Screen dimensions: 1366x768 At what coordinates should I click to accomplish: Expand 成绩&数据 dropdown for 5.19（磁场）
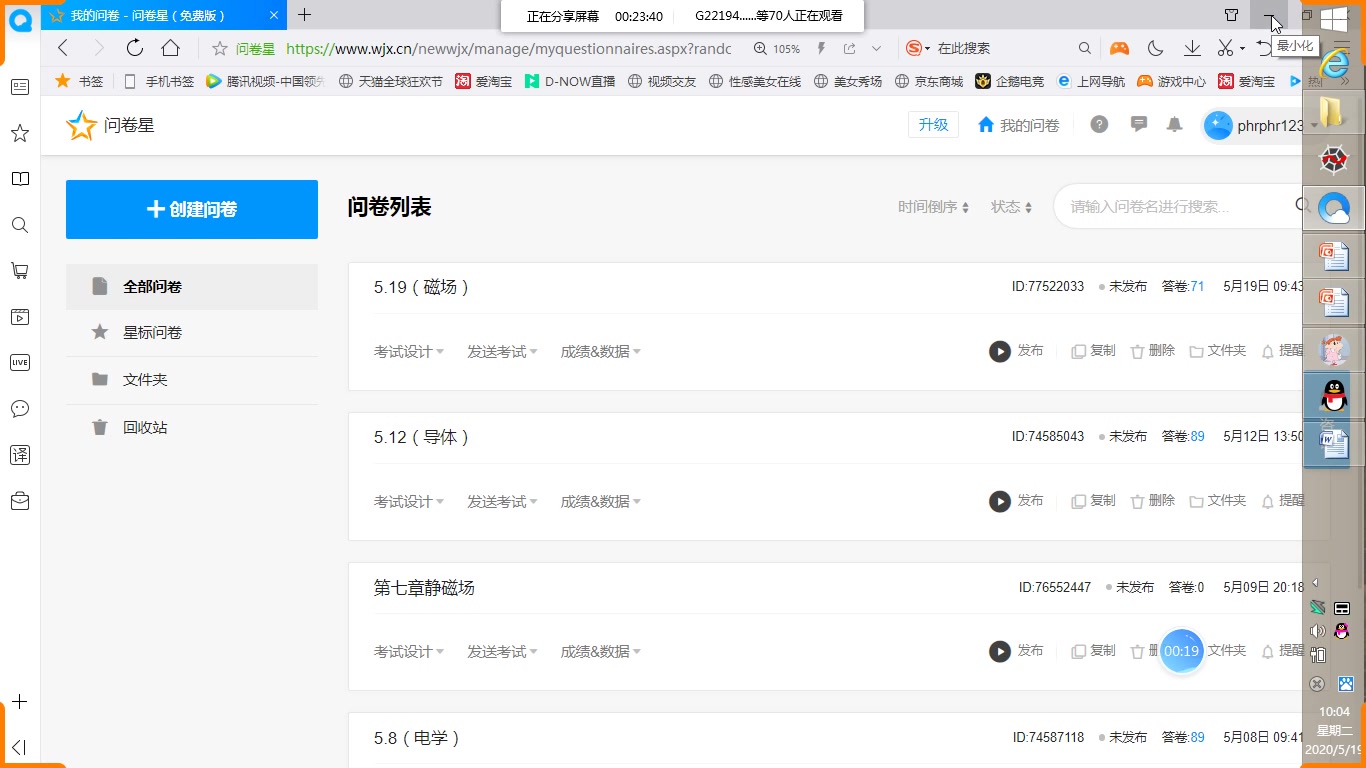click(601, 352)
